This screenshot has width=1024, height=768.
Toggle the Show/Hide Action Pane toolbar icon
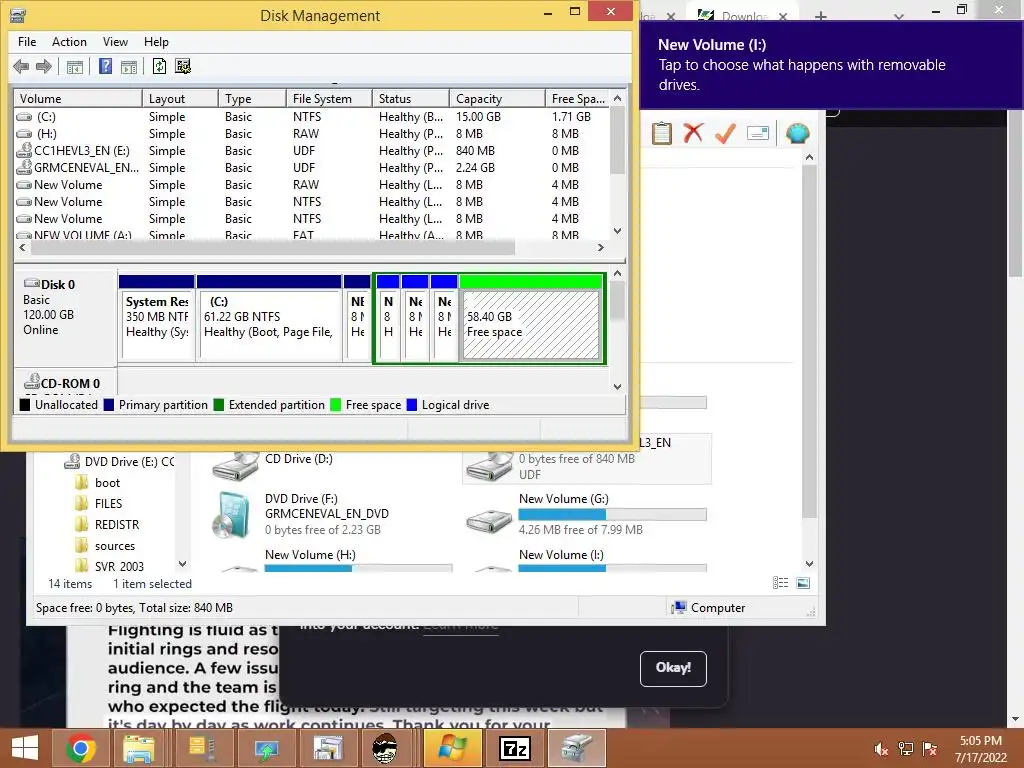pyautogui.click(x=129, y=66)
